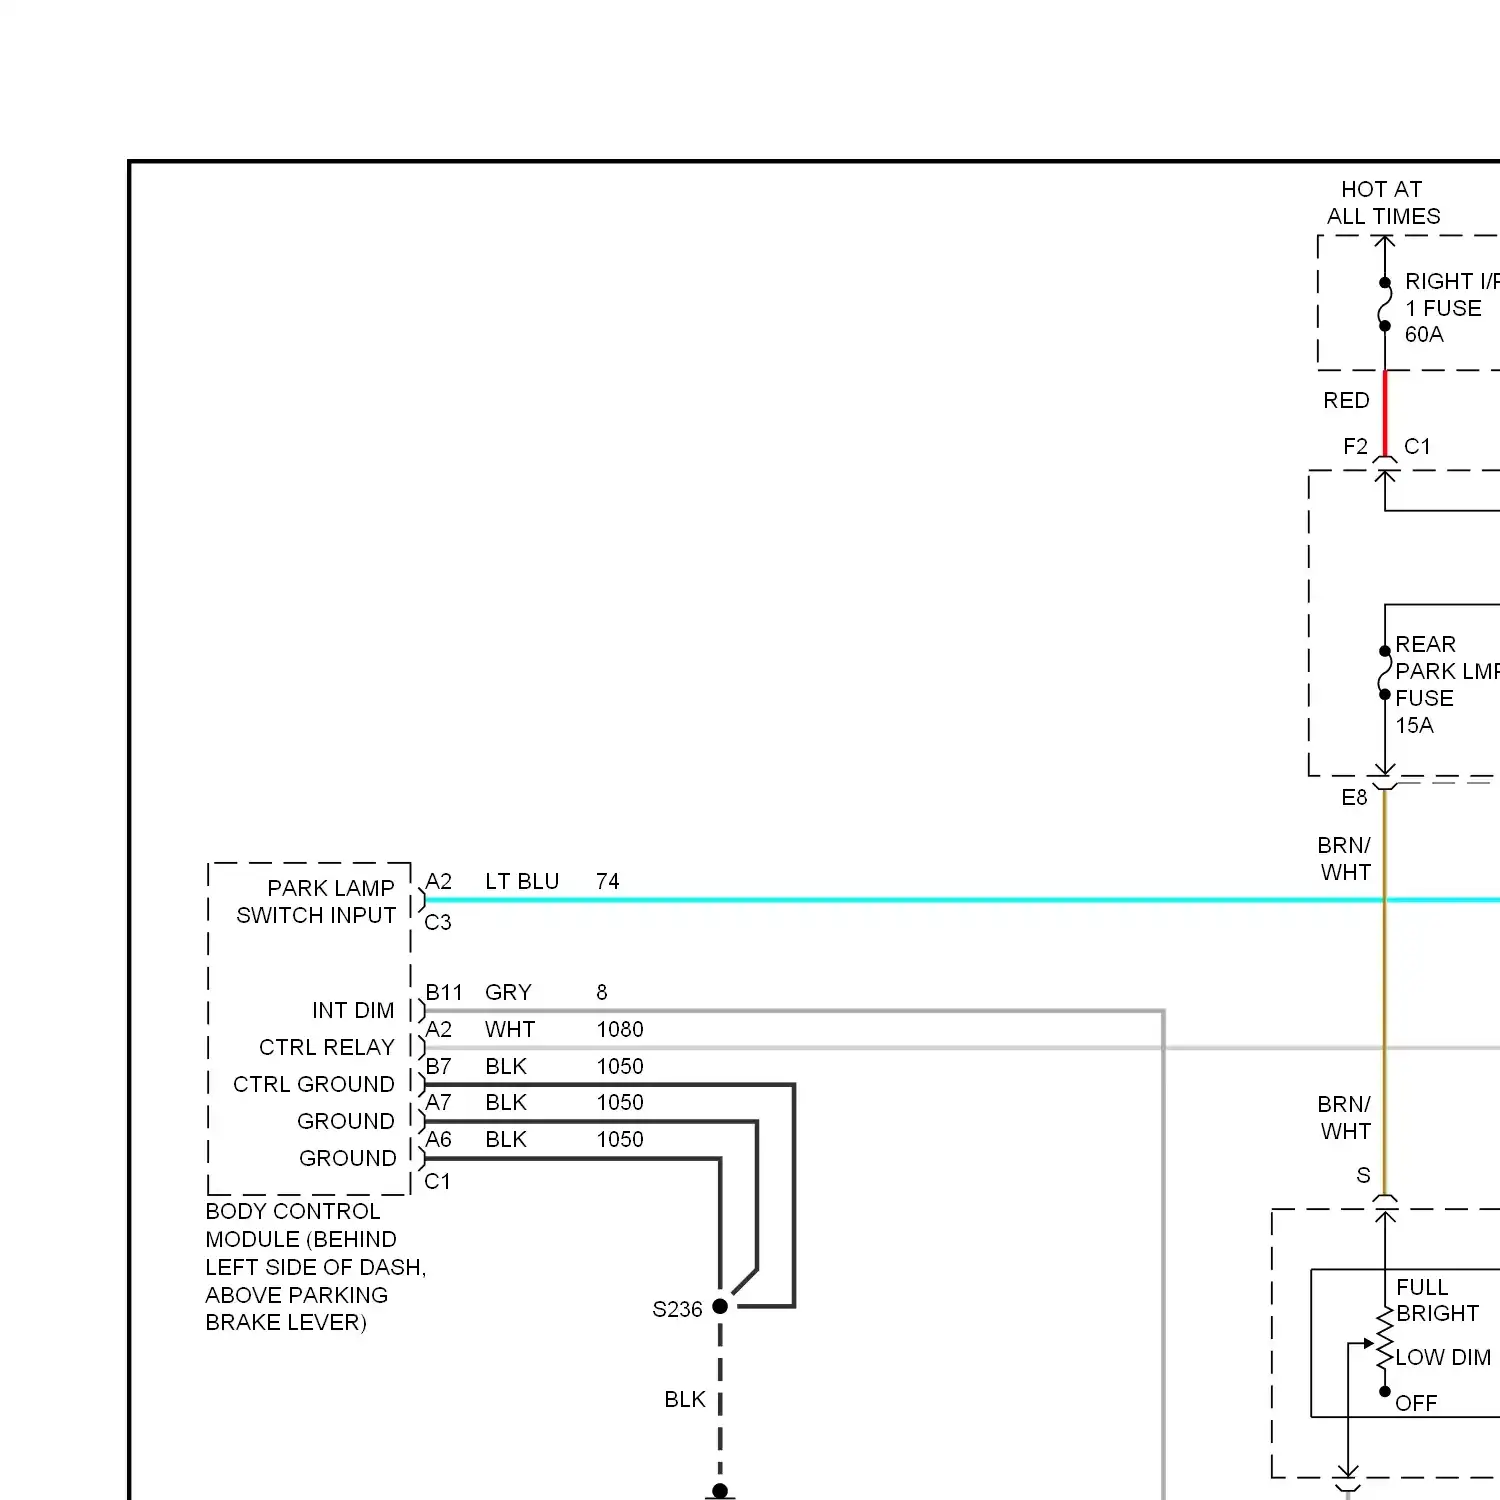1500x1500 pixels.
Task: Click BLK label on the B7 row
Action: click(x=506, y=1067)
